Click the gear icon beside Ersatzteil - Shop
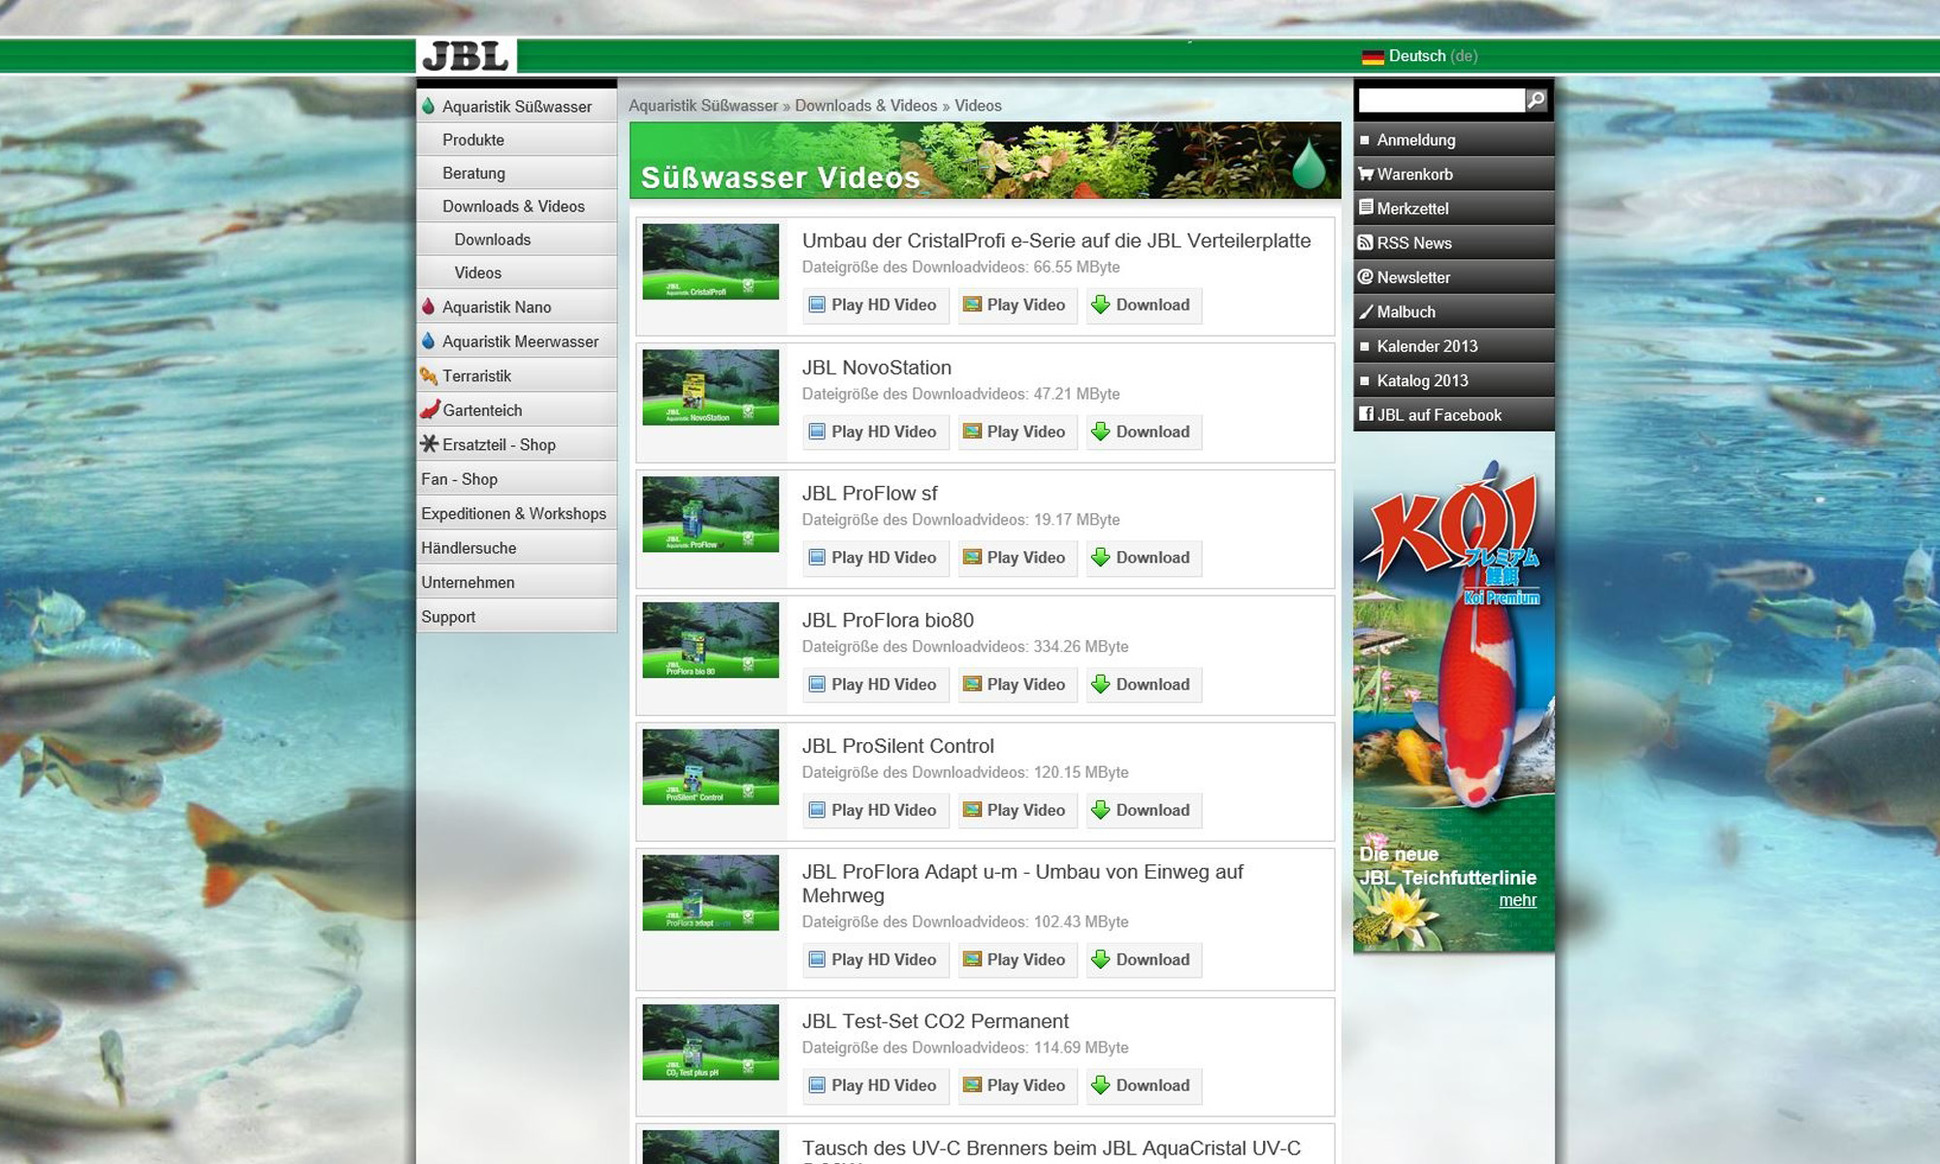Screen dimensions: 1940x1164 pos(429,444)
